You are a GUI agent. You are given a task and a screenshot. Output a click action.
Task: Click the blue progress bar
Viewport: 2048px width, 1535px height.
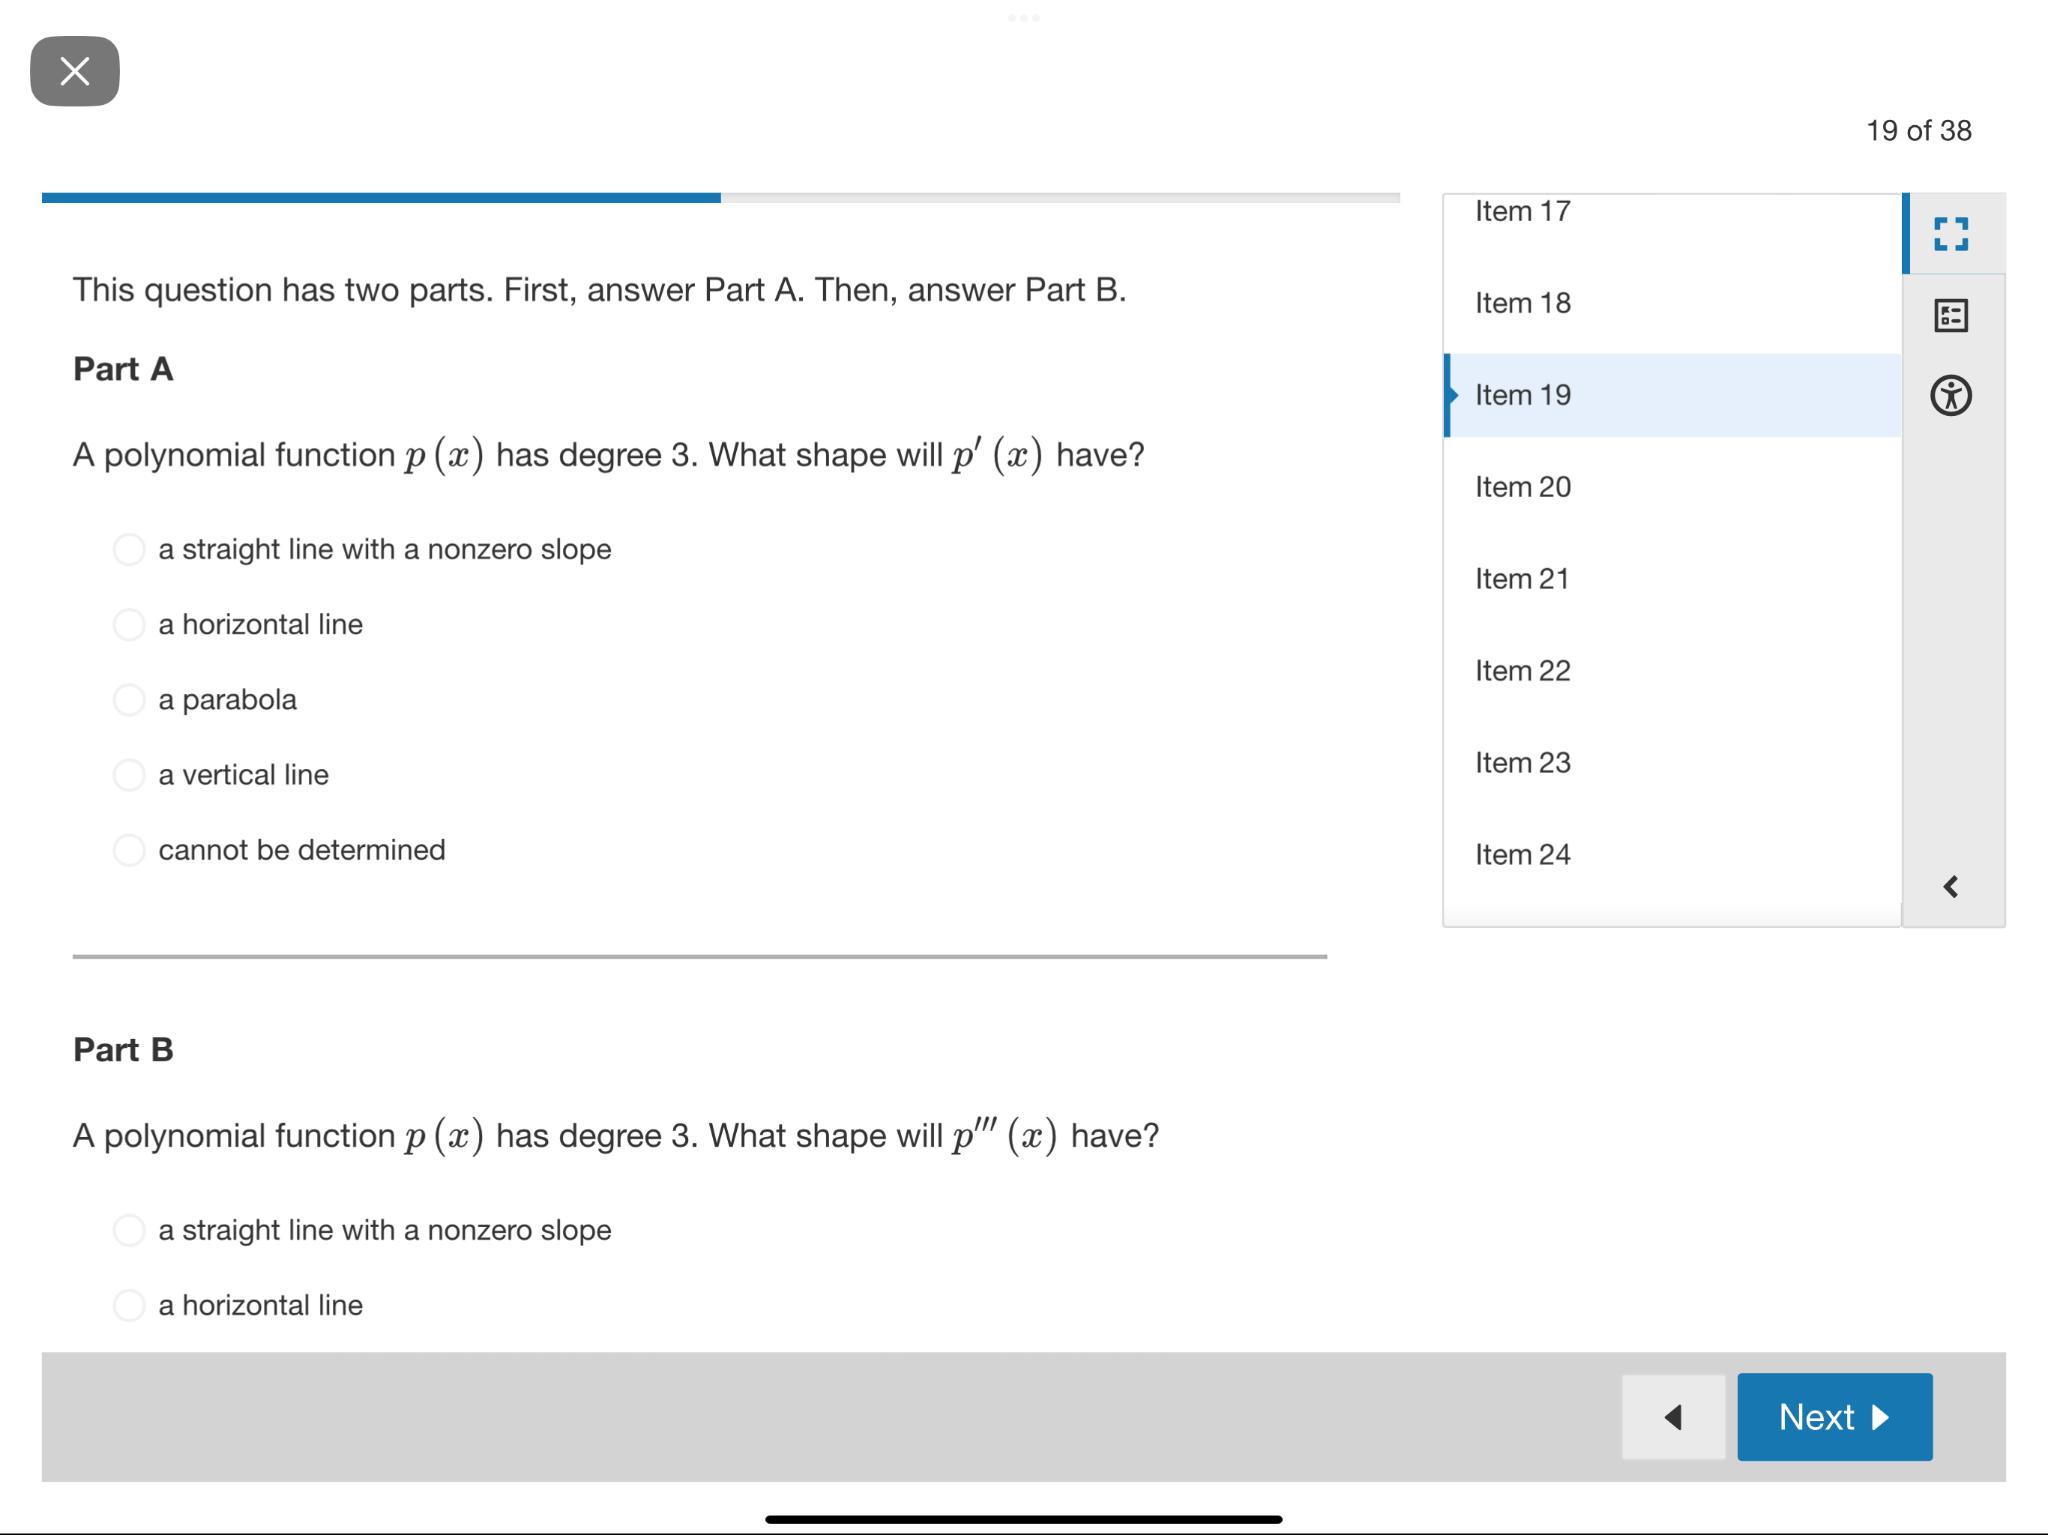click(380, 197)
